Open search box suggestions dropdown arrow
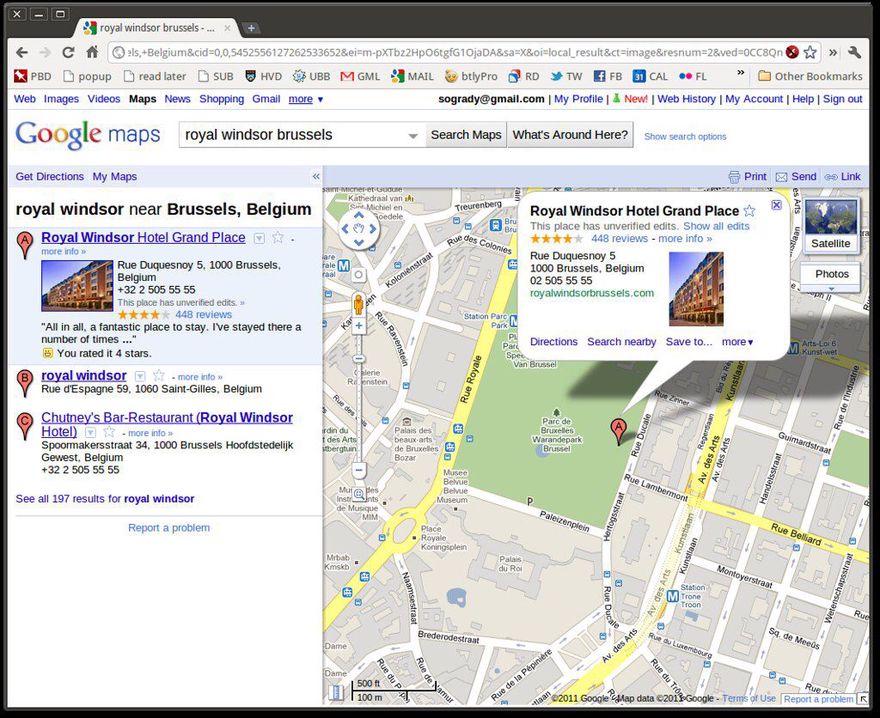880x718 pixels. [413, 135]
